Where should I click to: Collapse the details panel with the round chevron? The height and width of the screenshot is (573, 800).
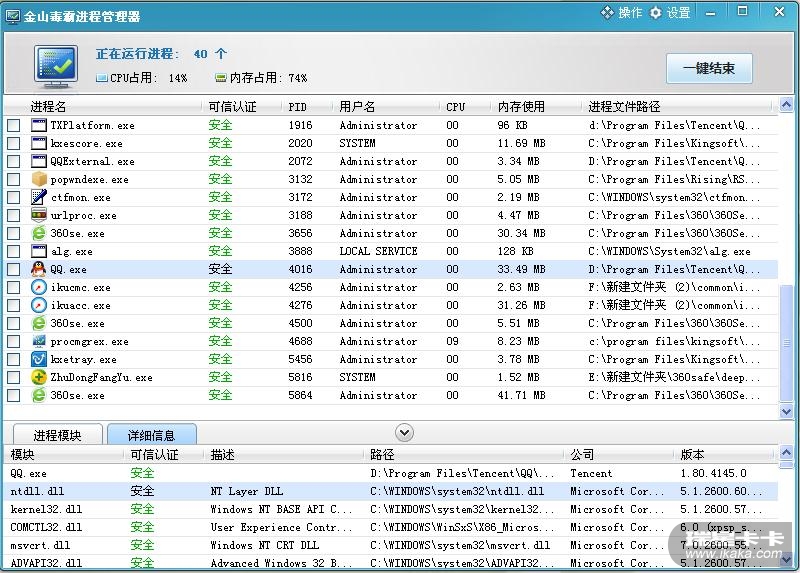404,433
